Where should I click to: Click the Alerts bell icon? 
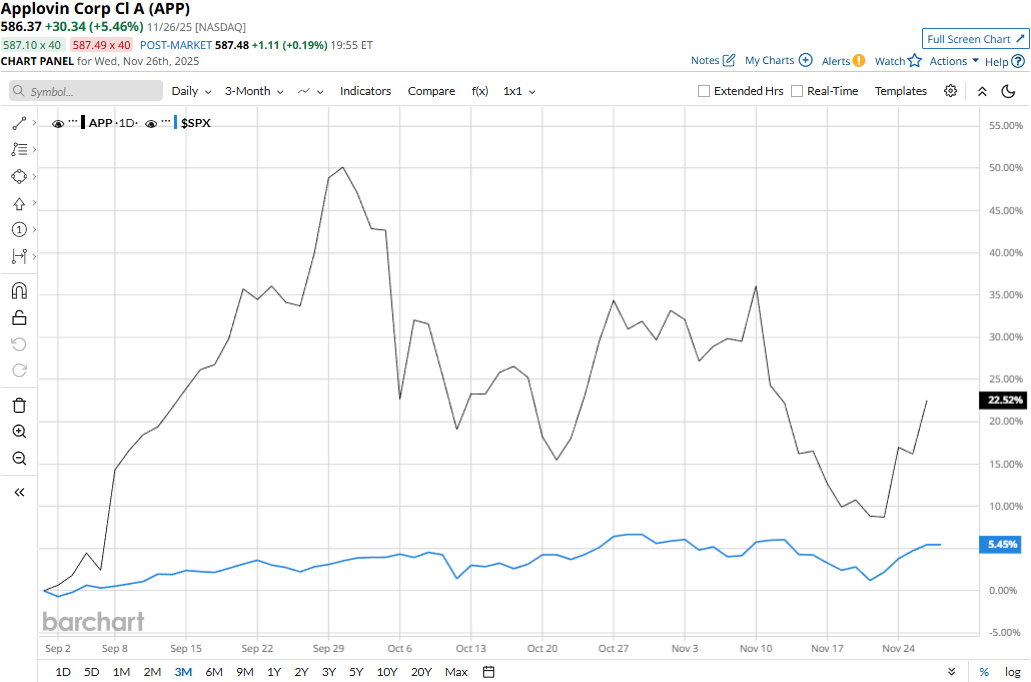click(x=859, y=61)
